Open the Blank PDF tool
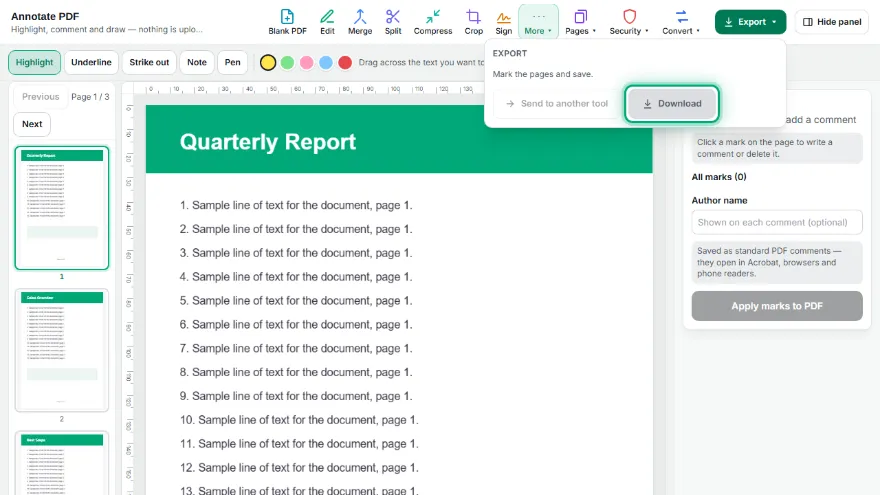880x495 pixels. (287, 22)
